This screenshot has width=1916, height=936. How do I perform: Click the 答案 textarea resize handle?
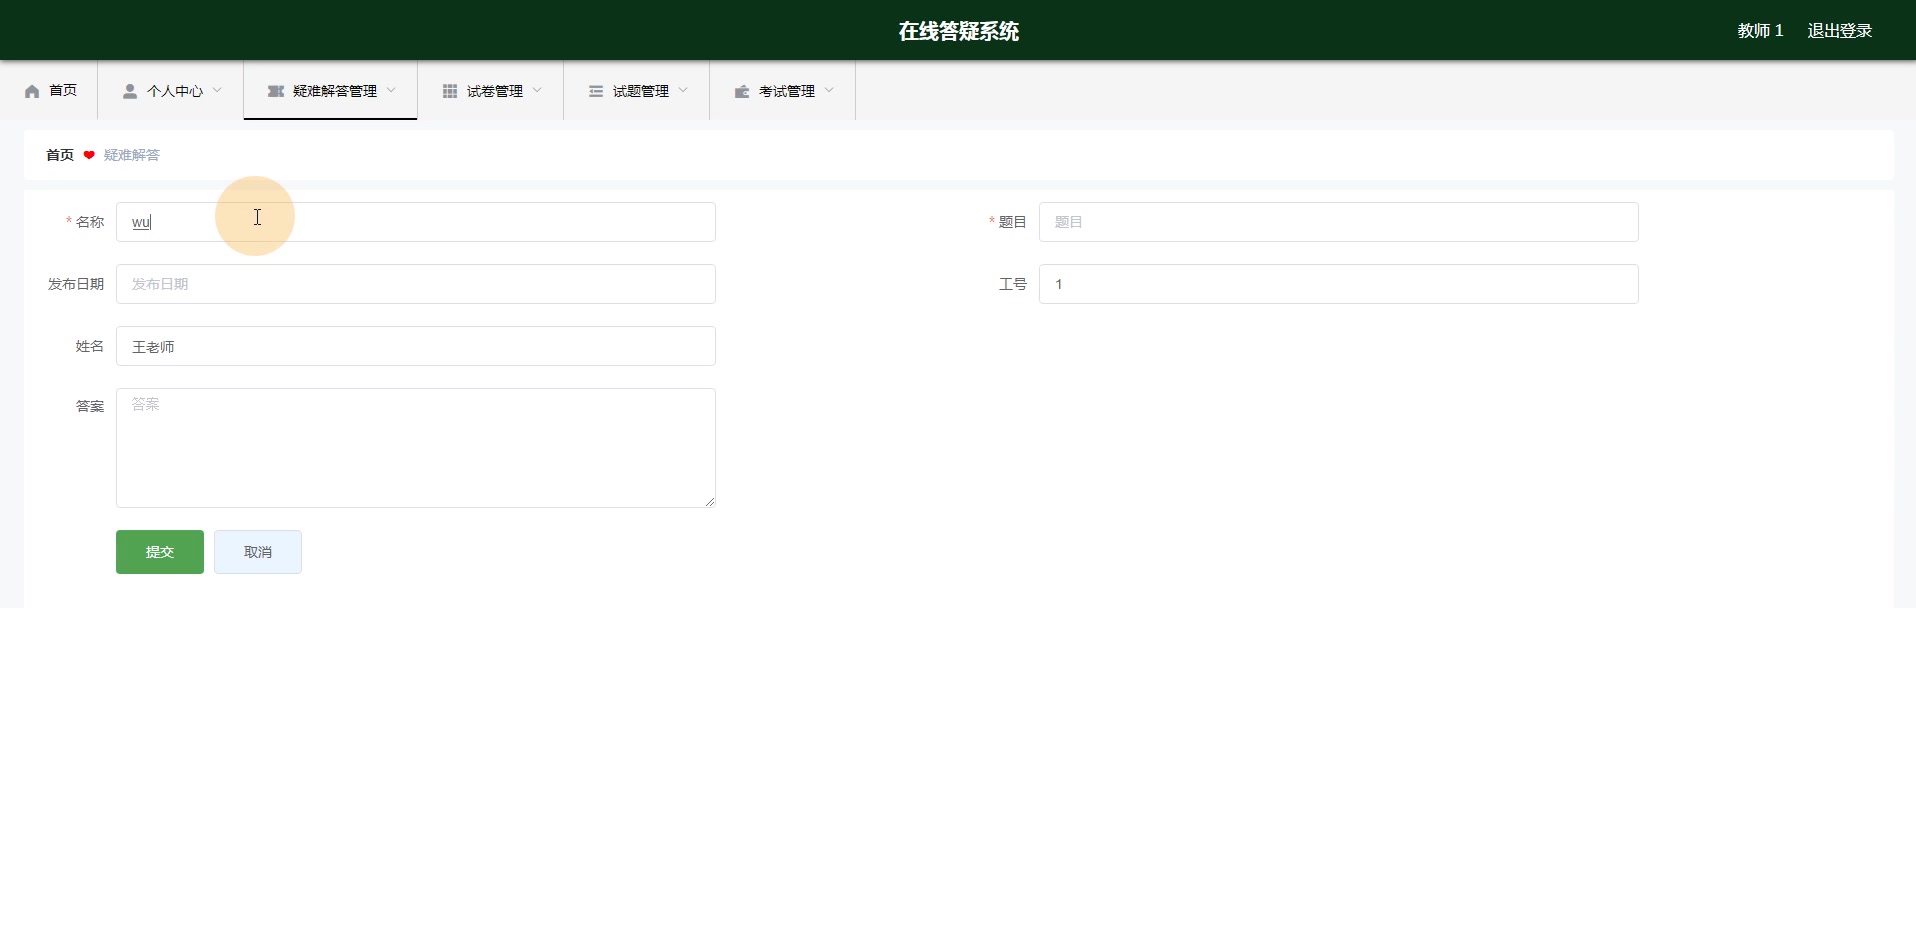click(710, 502)
